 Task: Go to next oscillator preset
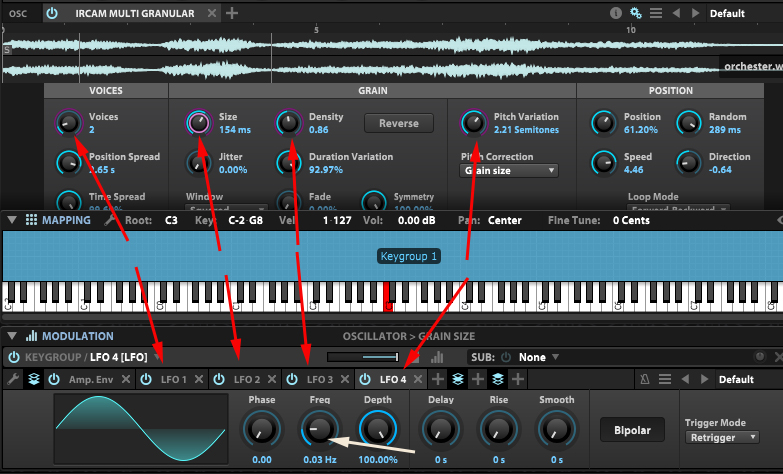[695, 13]
